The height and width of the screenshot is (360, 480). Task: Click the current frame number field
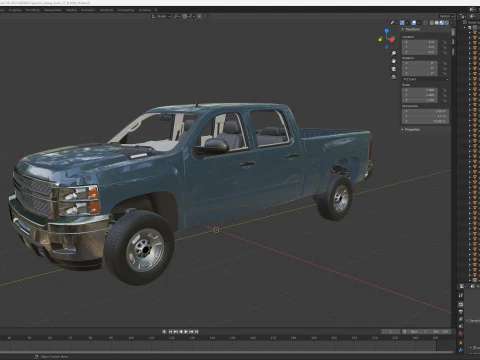pyautogui.click(x=391, y=332)
